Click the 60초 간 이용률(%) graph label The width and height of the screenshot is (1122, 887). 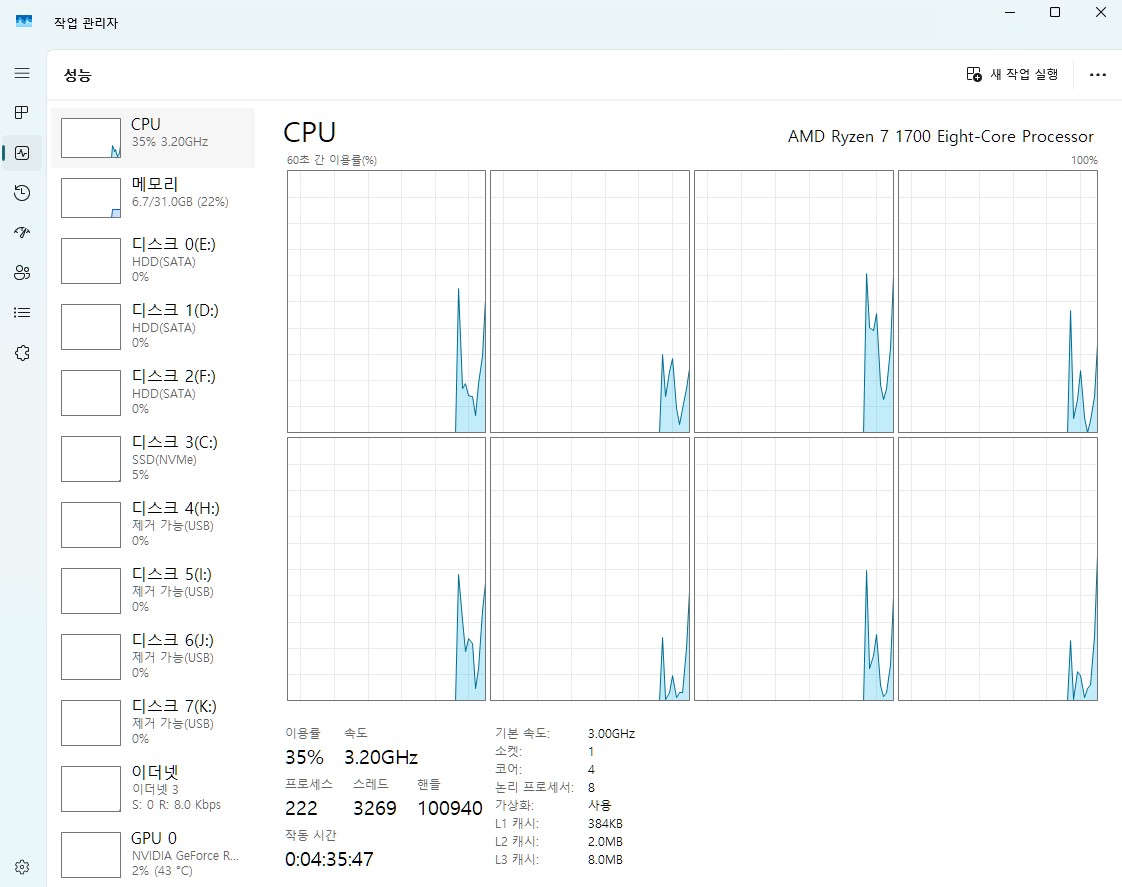pos(332,160)
